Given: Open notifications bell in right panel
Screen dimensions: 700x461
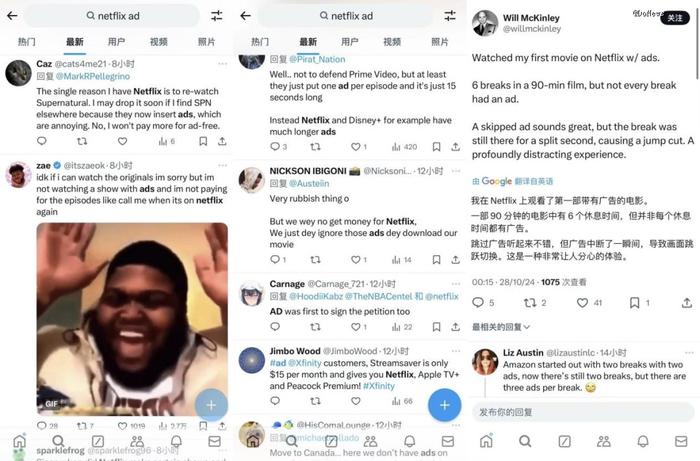Looking at the screenshot, I should pos(643,441).
